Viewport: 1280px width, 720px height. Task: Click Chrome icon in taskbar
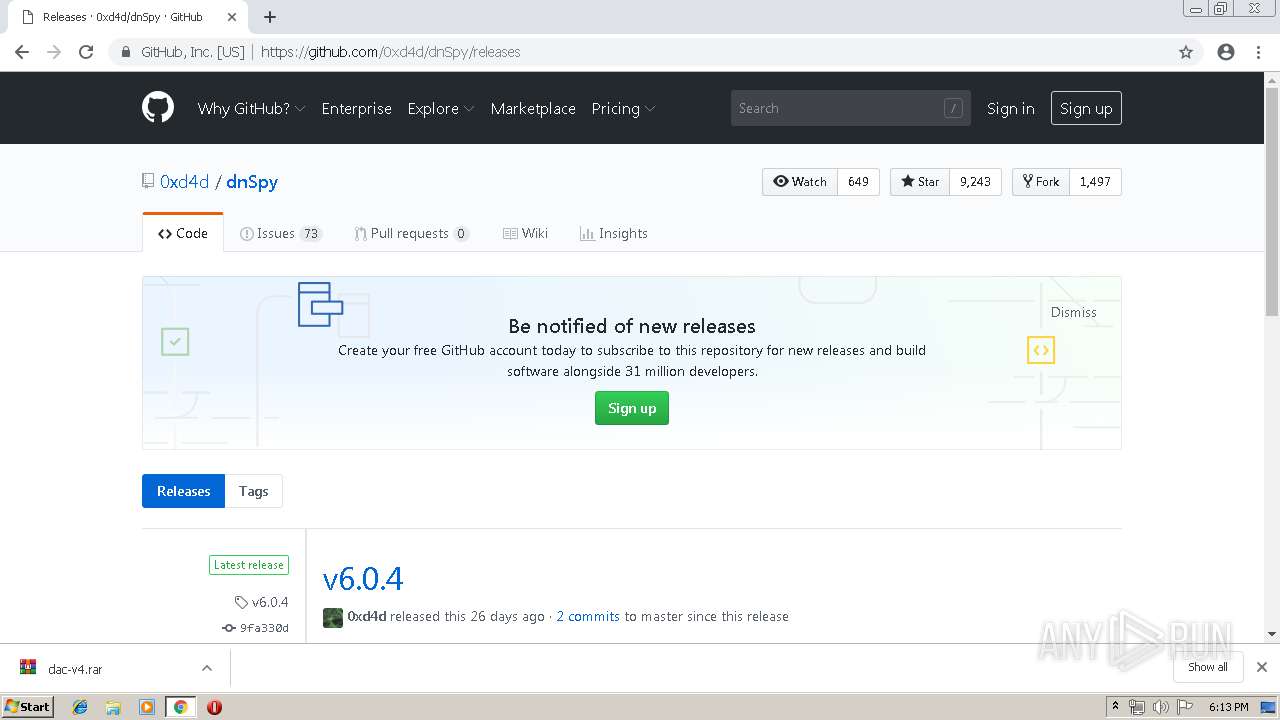click(x=181, y=707)
